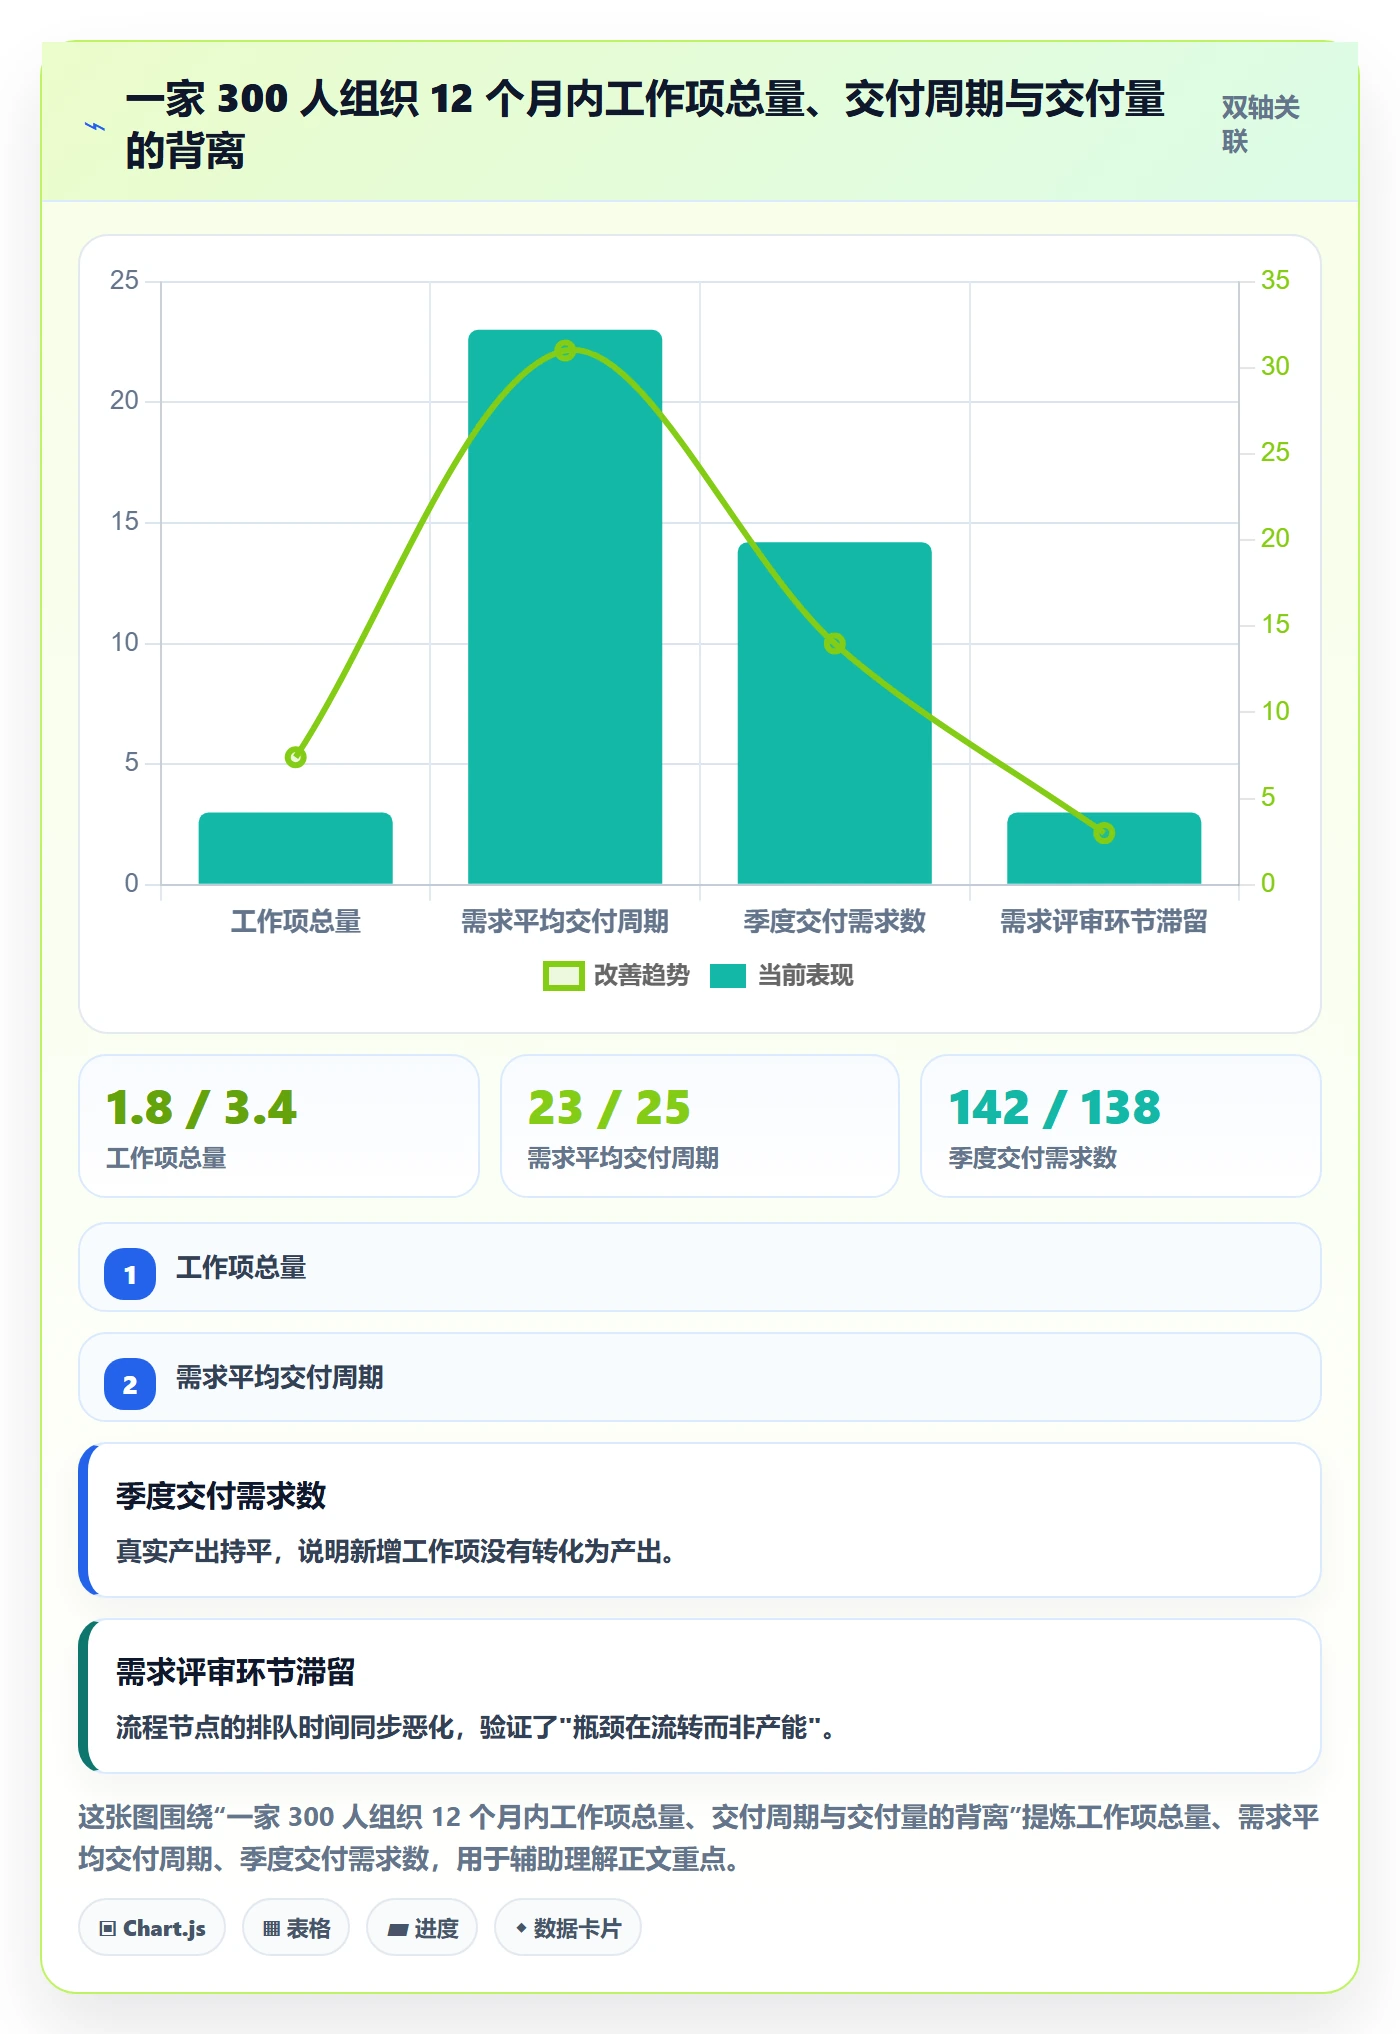Open list row 需求平均交付周期
The image size is (1400, 2034).
[x=700, y=1377]
